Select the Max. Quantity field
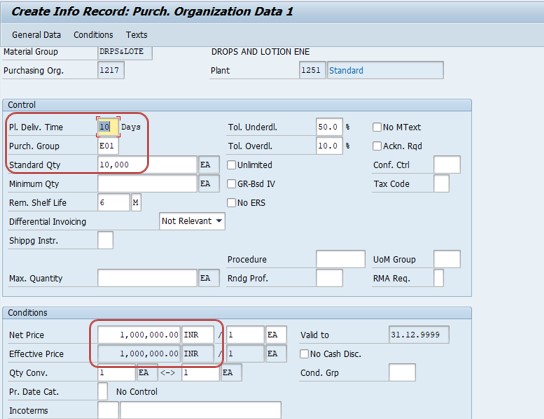The width and height of the screenshot is (544, 419). point(147,278)
